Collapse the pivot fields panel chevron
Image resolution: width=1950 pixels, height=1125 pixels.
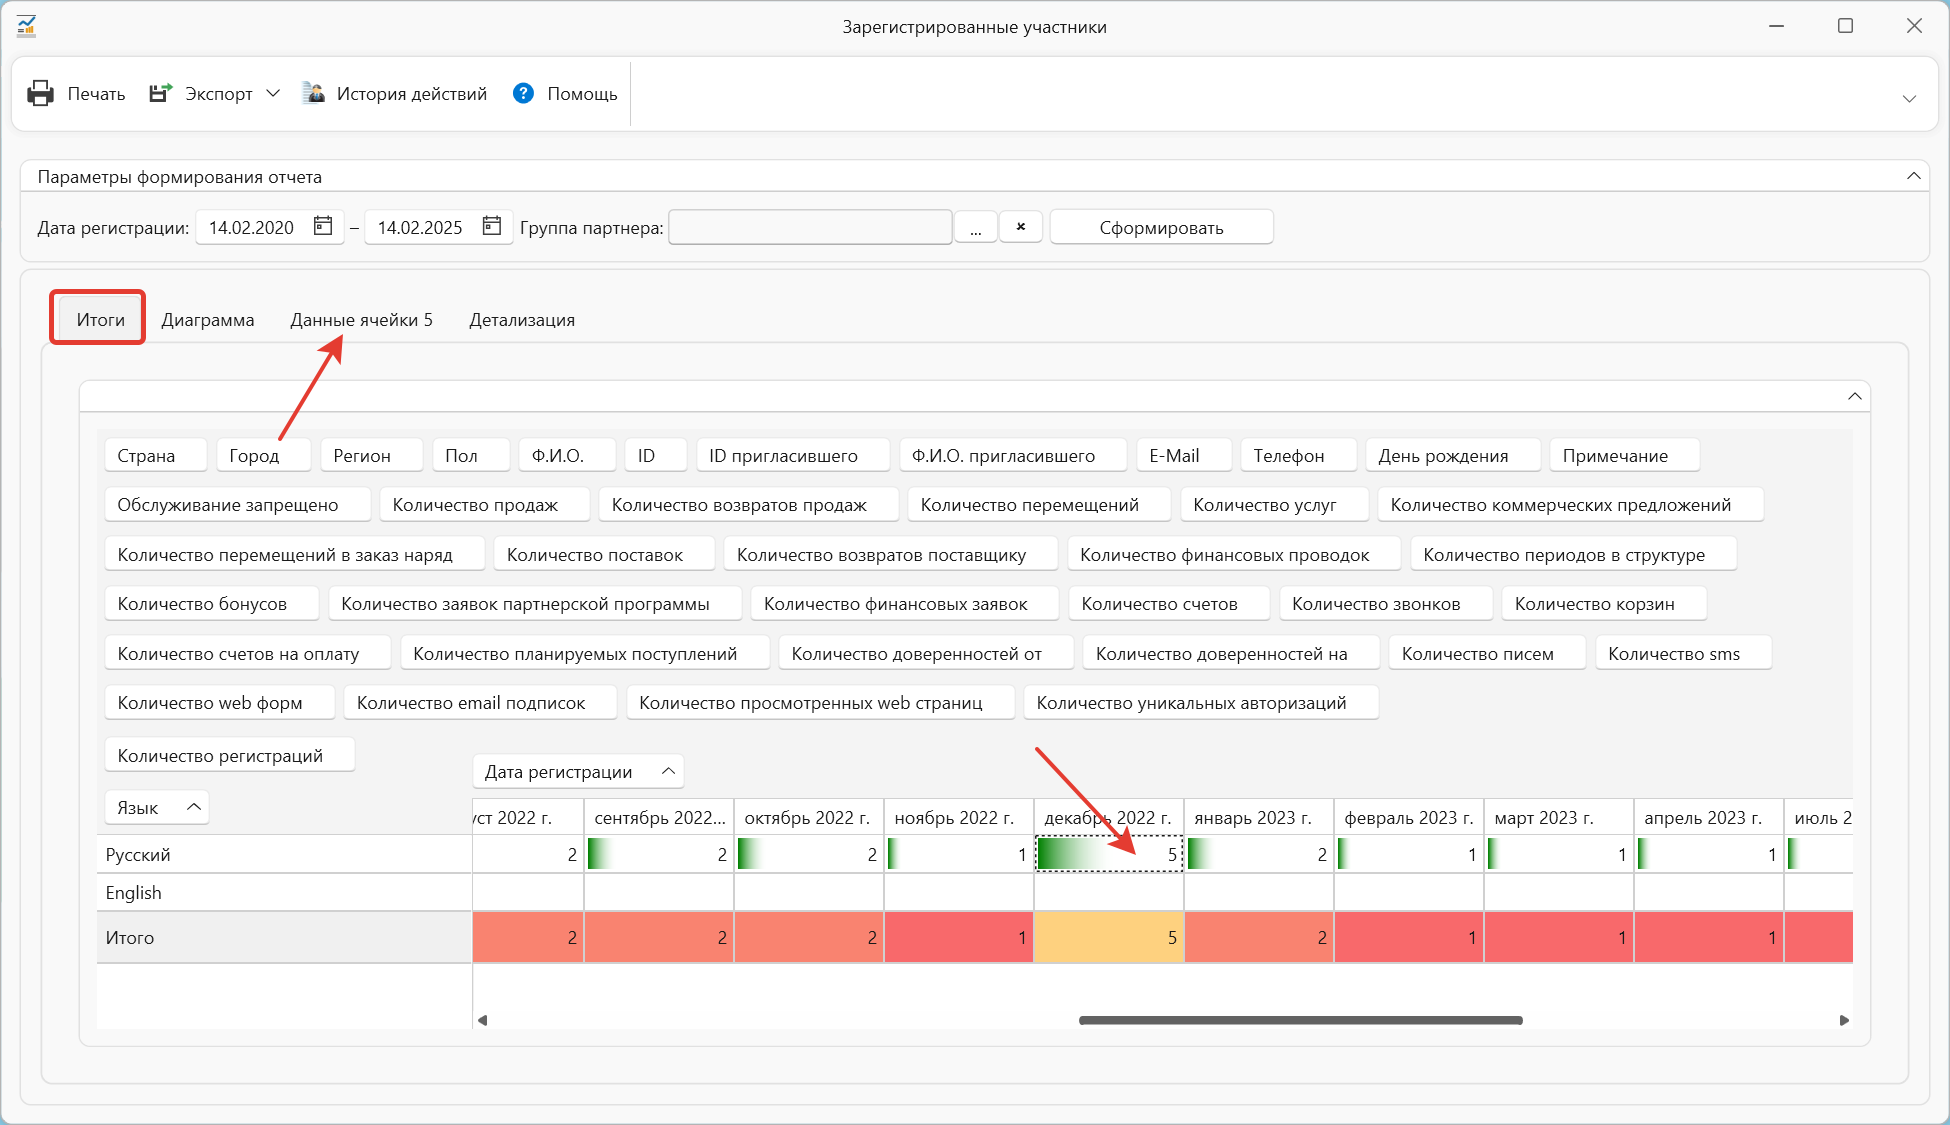(1854, 396)
